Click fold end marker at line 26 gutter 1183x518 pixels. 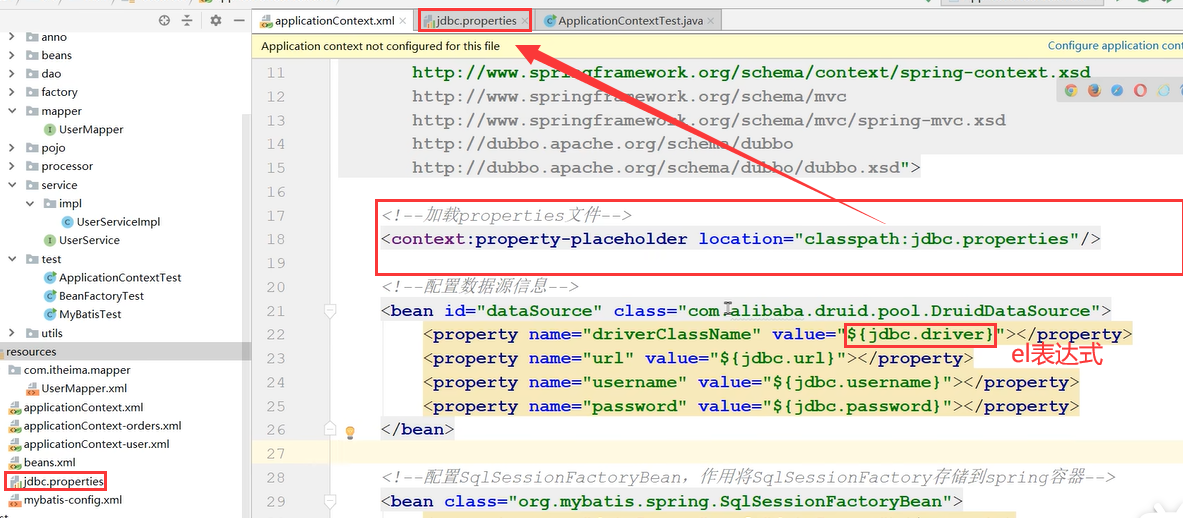[330, 429]
